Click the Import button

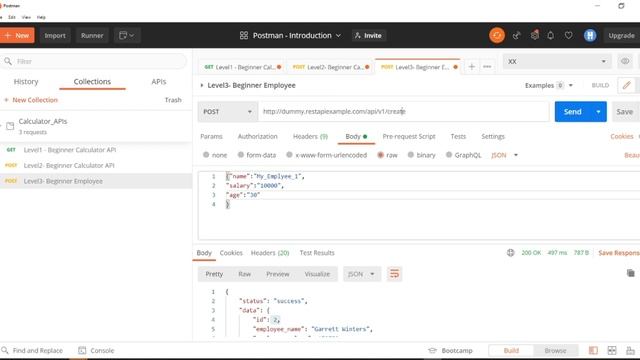55,36
